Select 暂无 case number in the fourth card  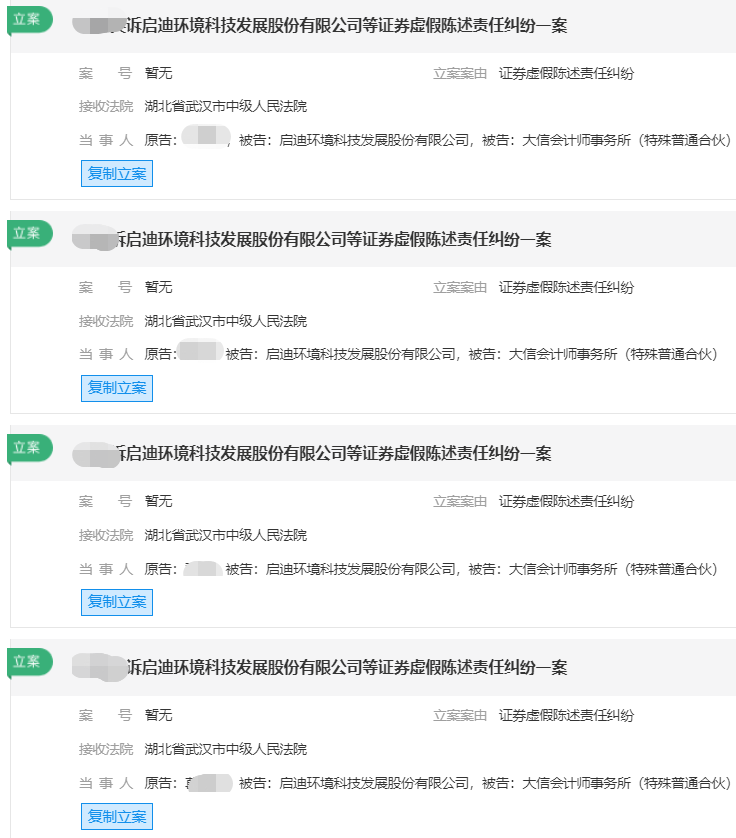158,715
